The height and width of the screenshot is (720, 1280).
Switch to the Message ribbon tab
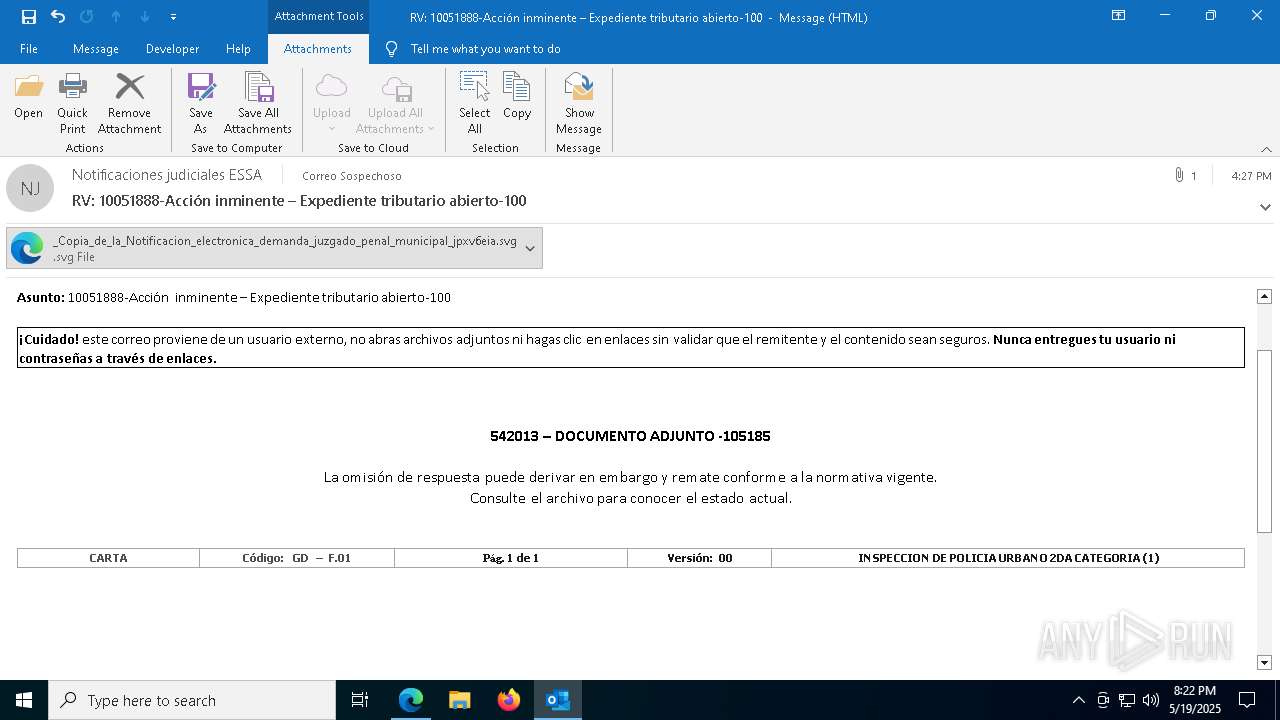(96, 49)
